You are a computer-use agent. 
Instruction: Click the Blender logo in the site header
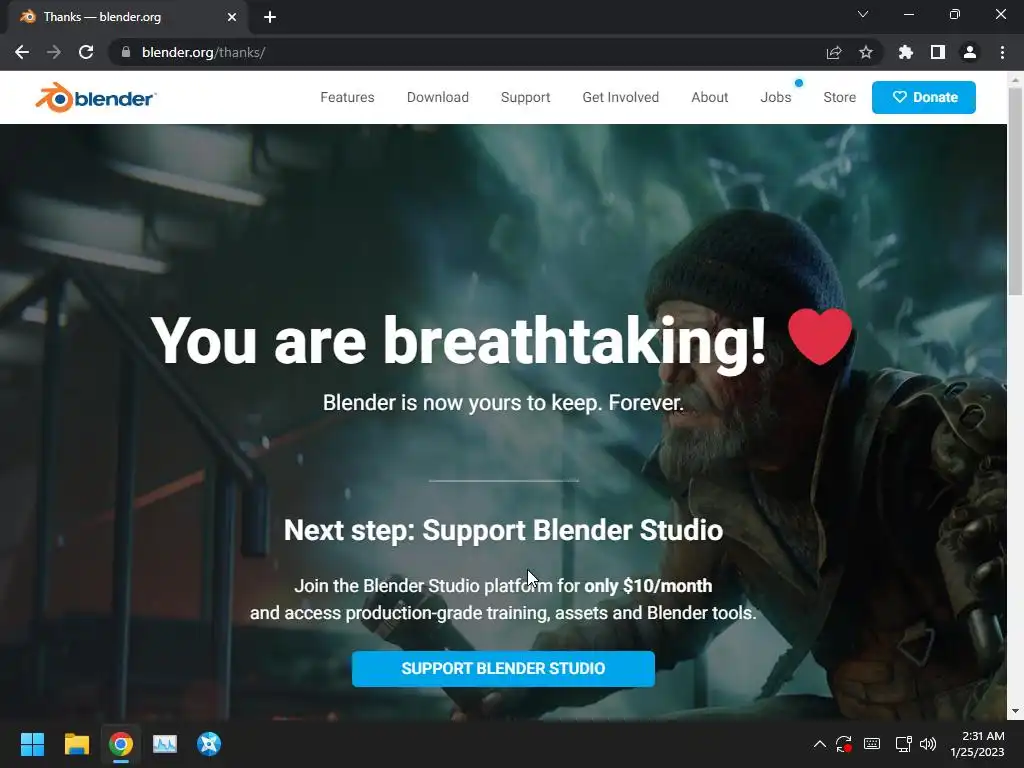[95, 98]
